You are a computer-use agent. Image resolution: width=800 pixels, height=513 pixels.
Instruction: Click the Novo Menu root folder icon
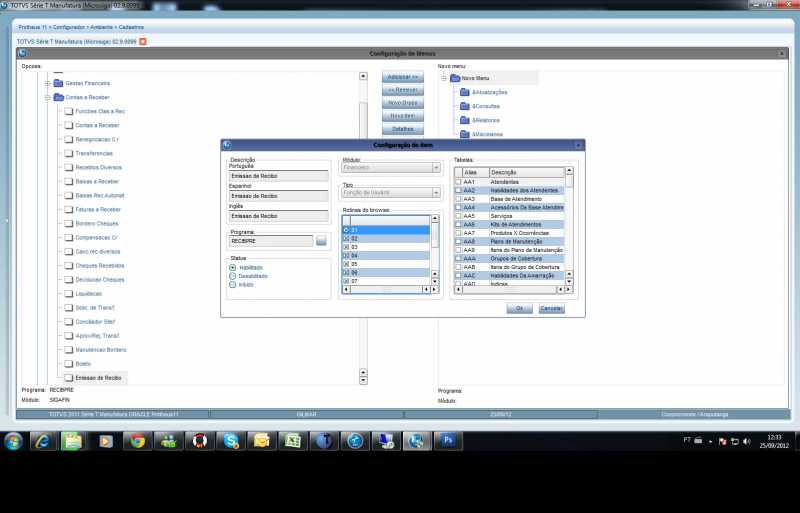(x=455, y=78)
